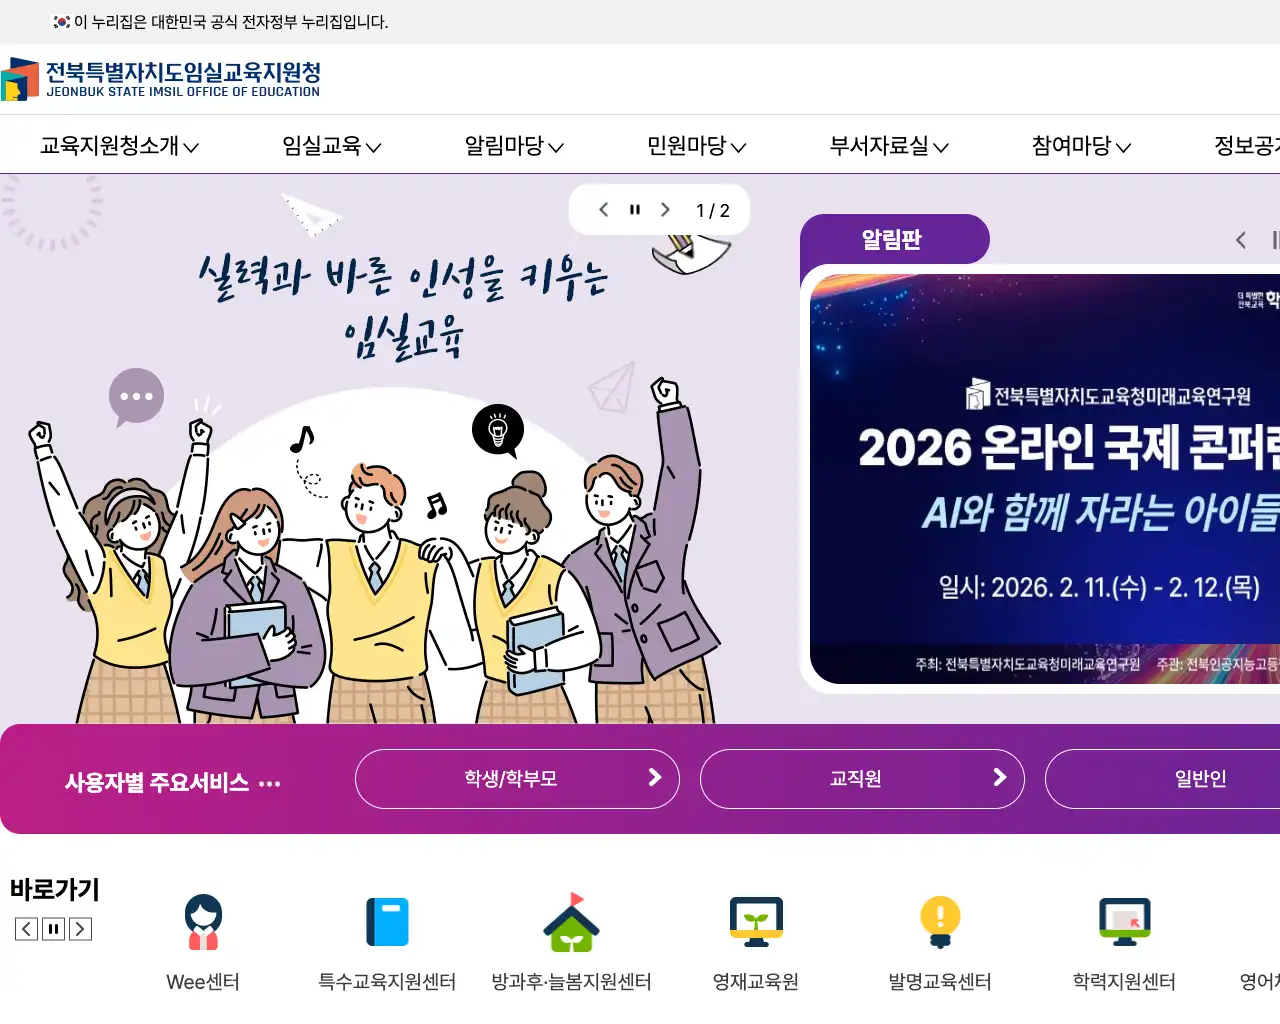Open the 영재교육원 monitor icon

[756, 922]
